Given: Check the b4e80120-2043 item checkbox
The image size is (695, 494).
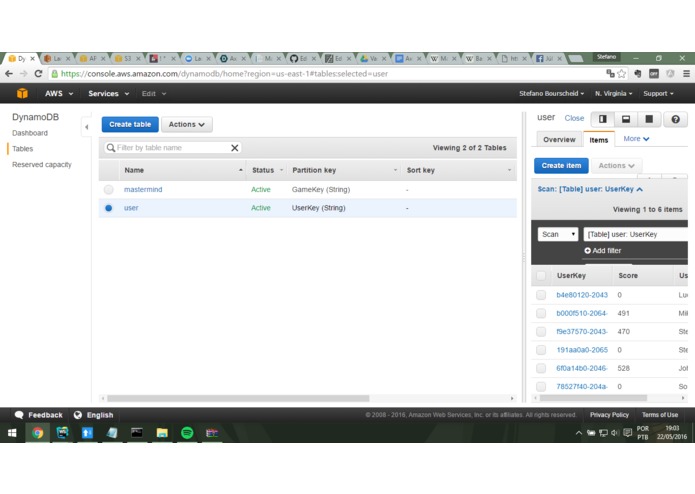Looking at the screenshot, I should (x=541, y=295).
